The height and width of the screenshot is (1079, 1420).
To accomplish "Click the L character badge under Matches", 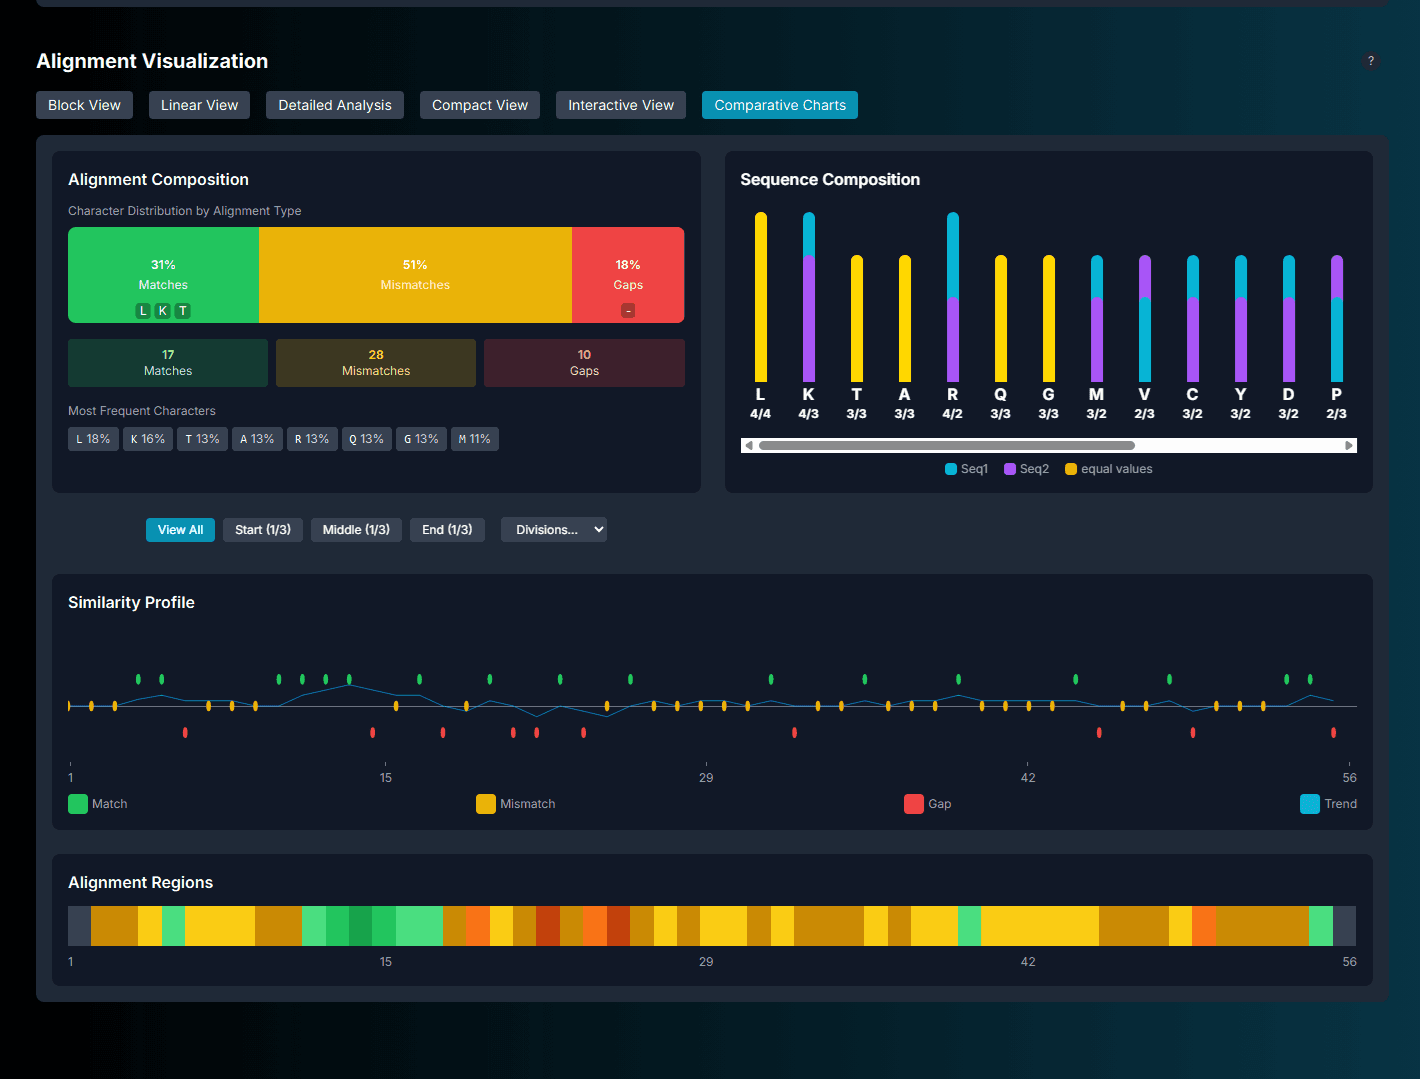I will pyautogui.click(x=142, y=310).
